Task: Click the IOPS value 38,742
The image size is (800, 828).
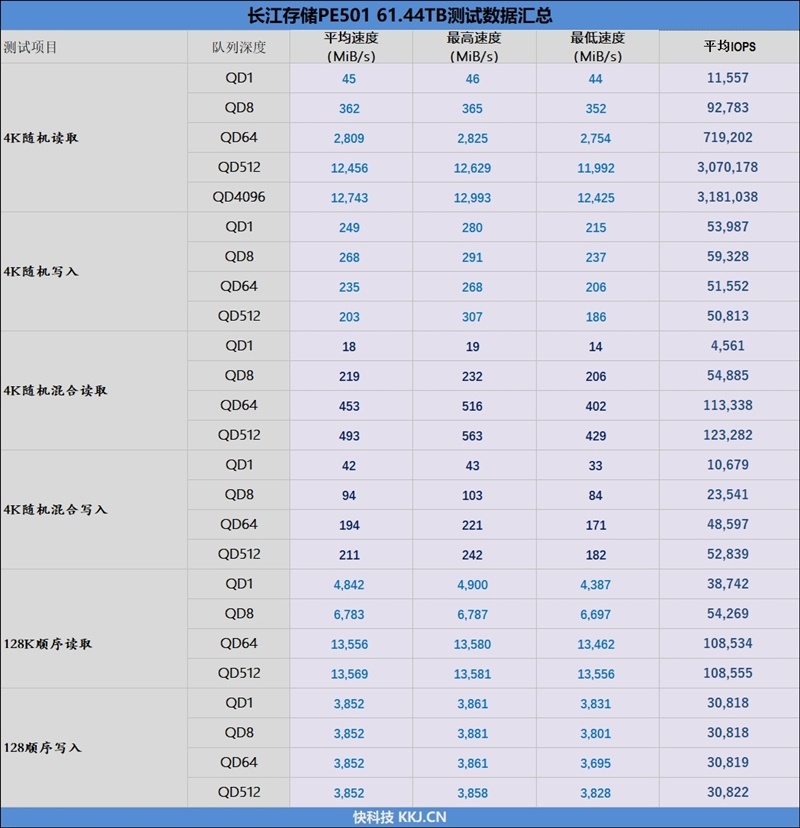Action: tap(728, 584)
